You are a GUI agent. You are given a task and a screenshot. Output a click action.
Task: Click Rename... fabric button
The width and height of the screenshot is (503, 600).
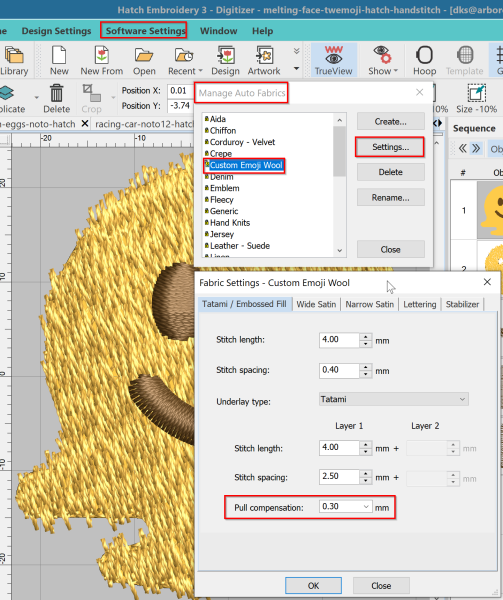click(x=391, y=197)
